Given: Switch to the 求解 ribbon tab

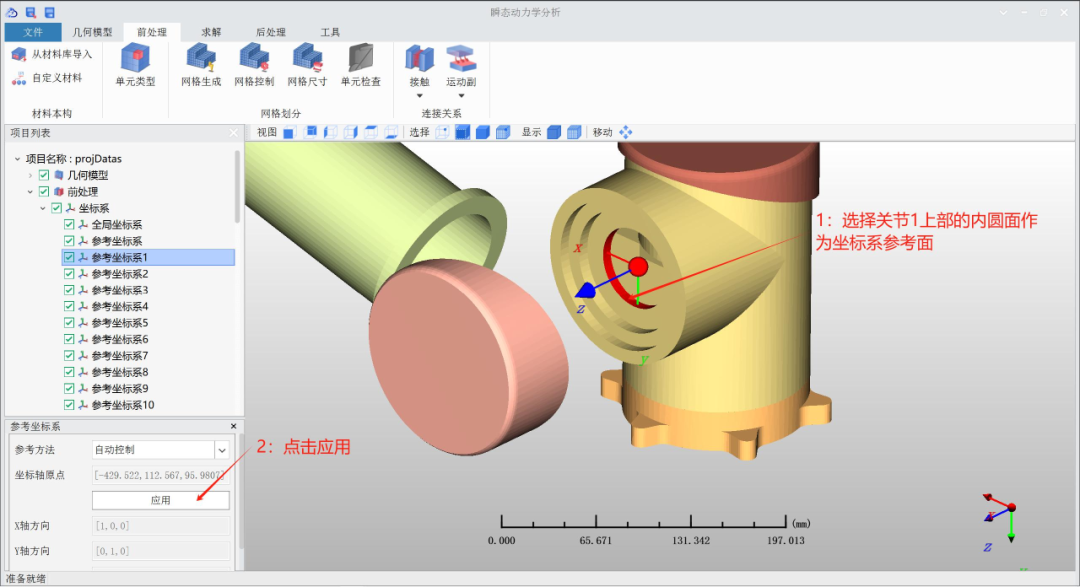Looking at the screenshot, I should point(211,32).
